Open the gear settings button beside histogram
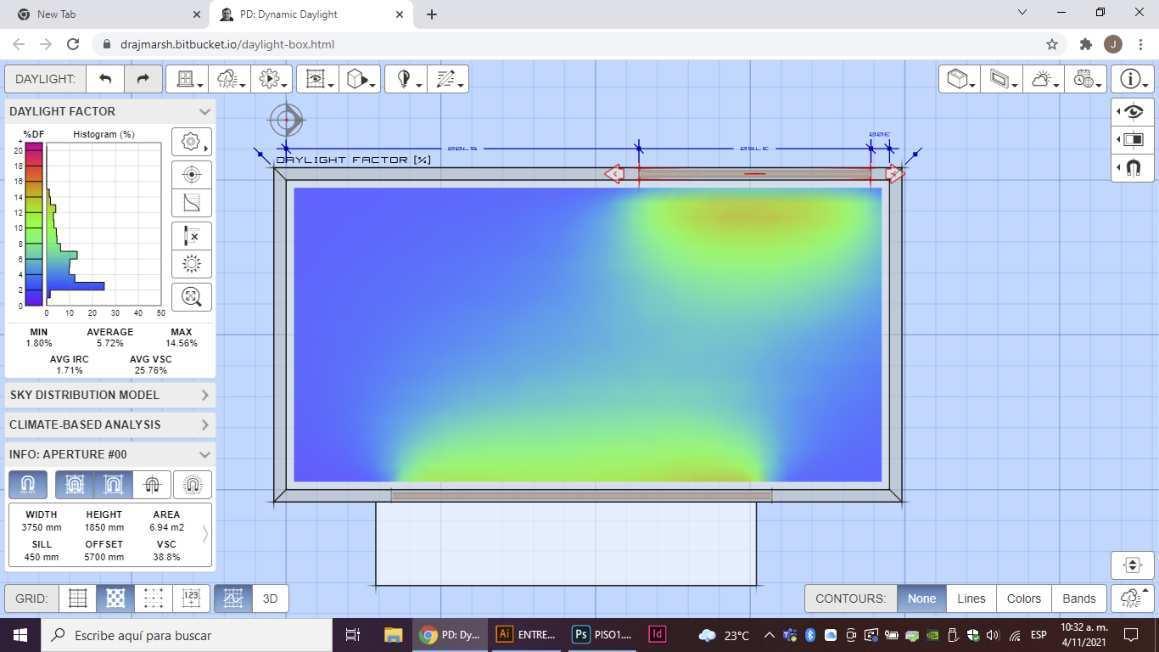This screenshot has width=1159, height=652. click(191, 141)
